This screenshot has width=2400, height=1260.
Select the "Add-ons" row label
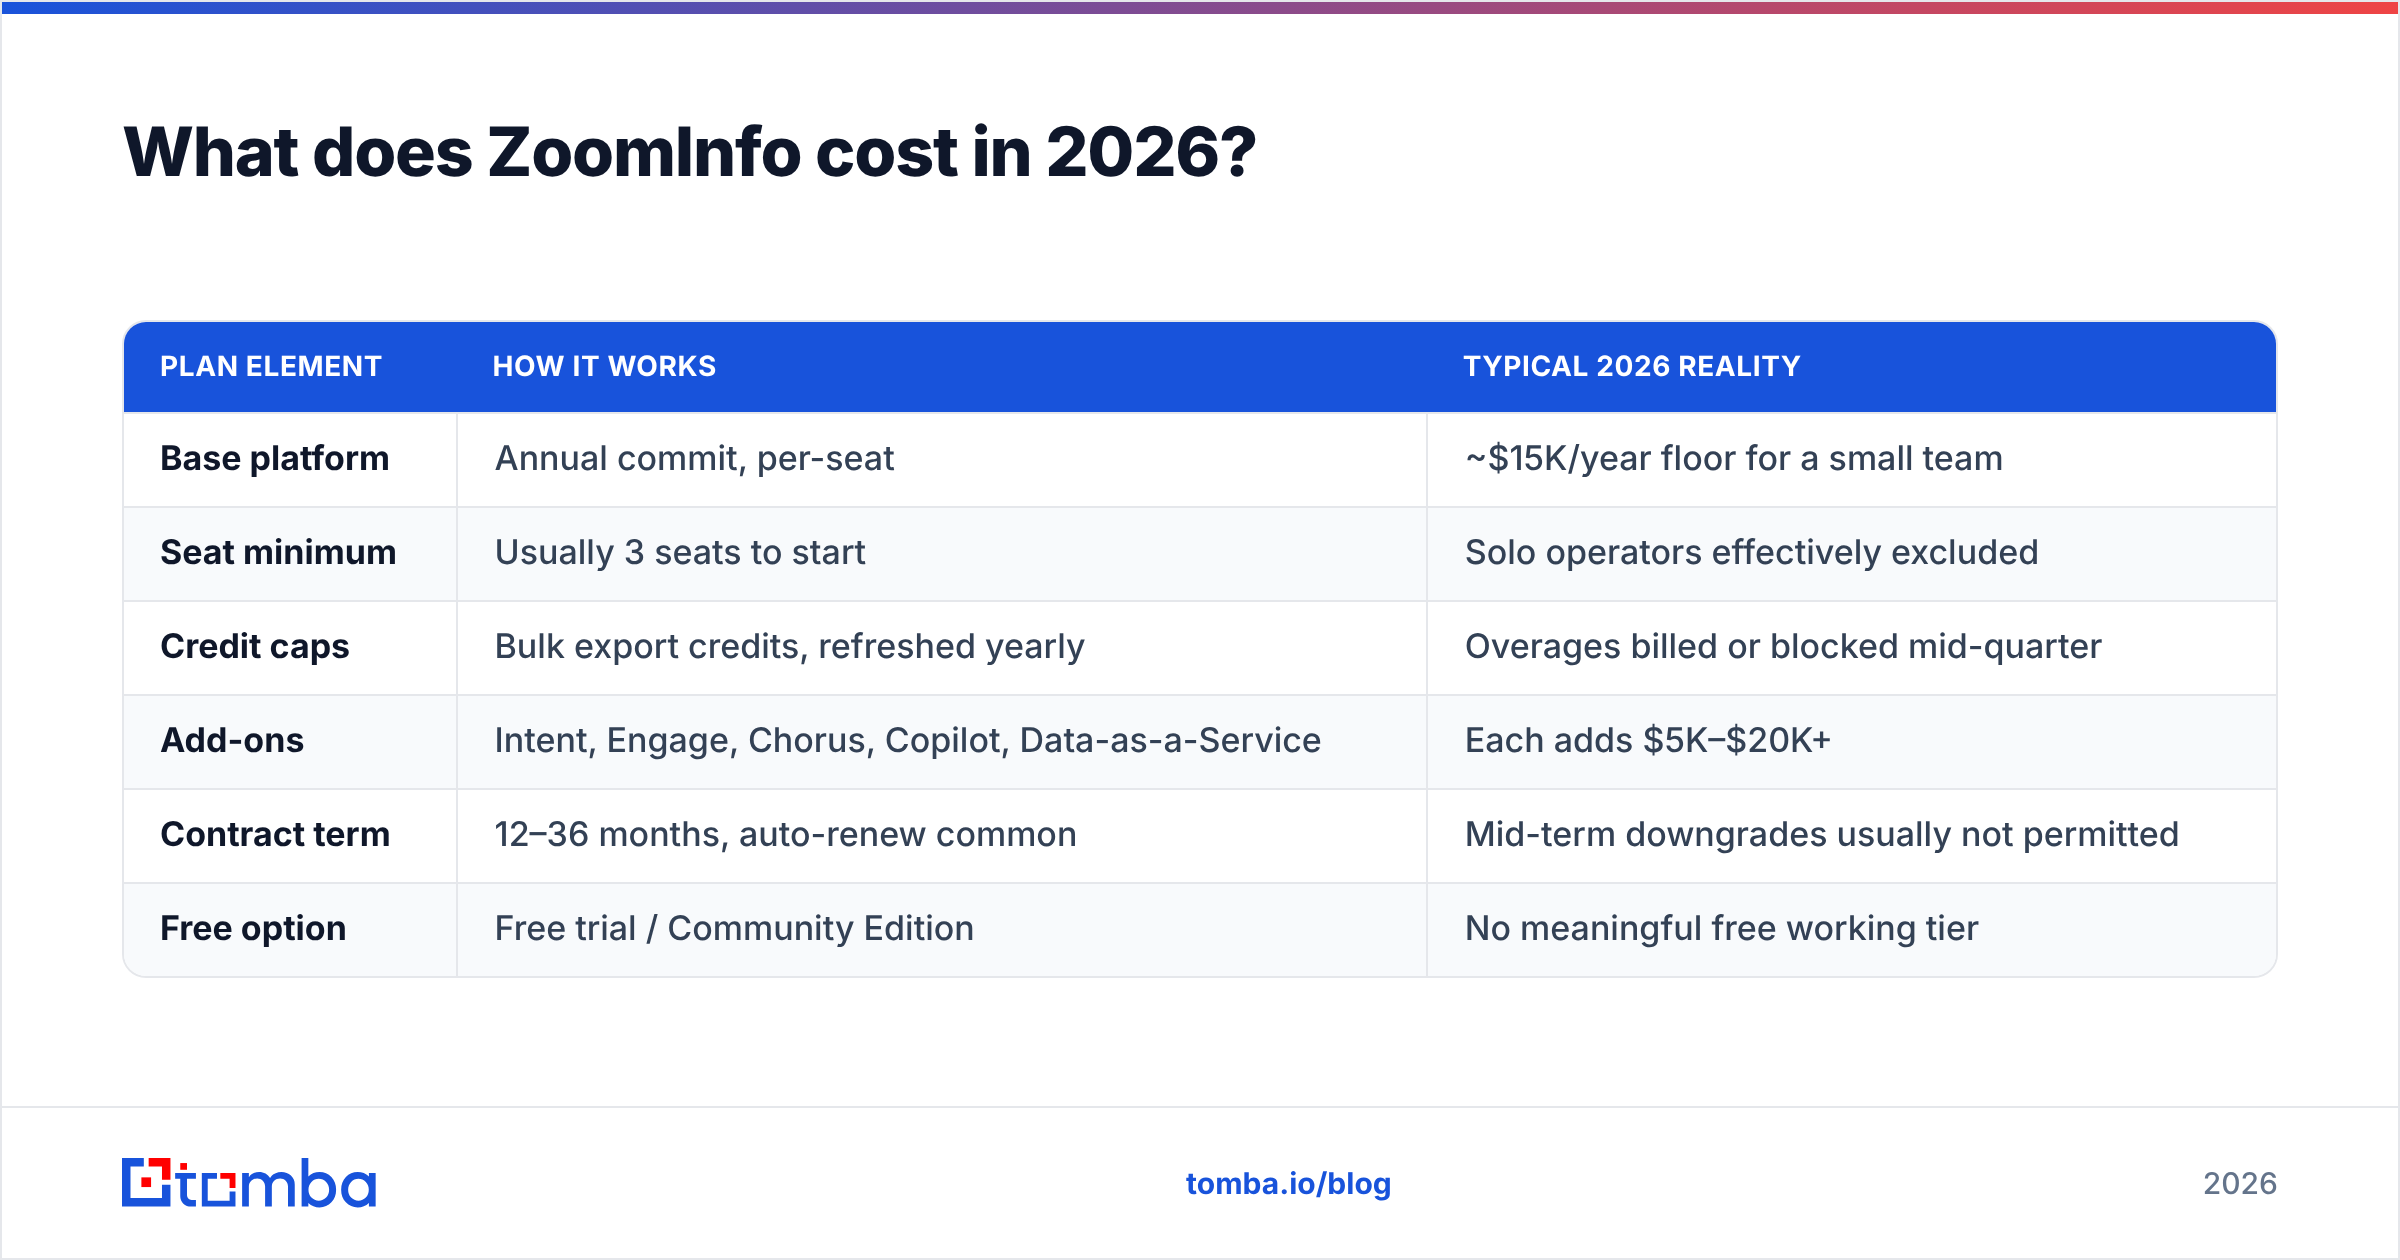pos(232,740)
